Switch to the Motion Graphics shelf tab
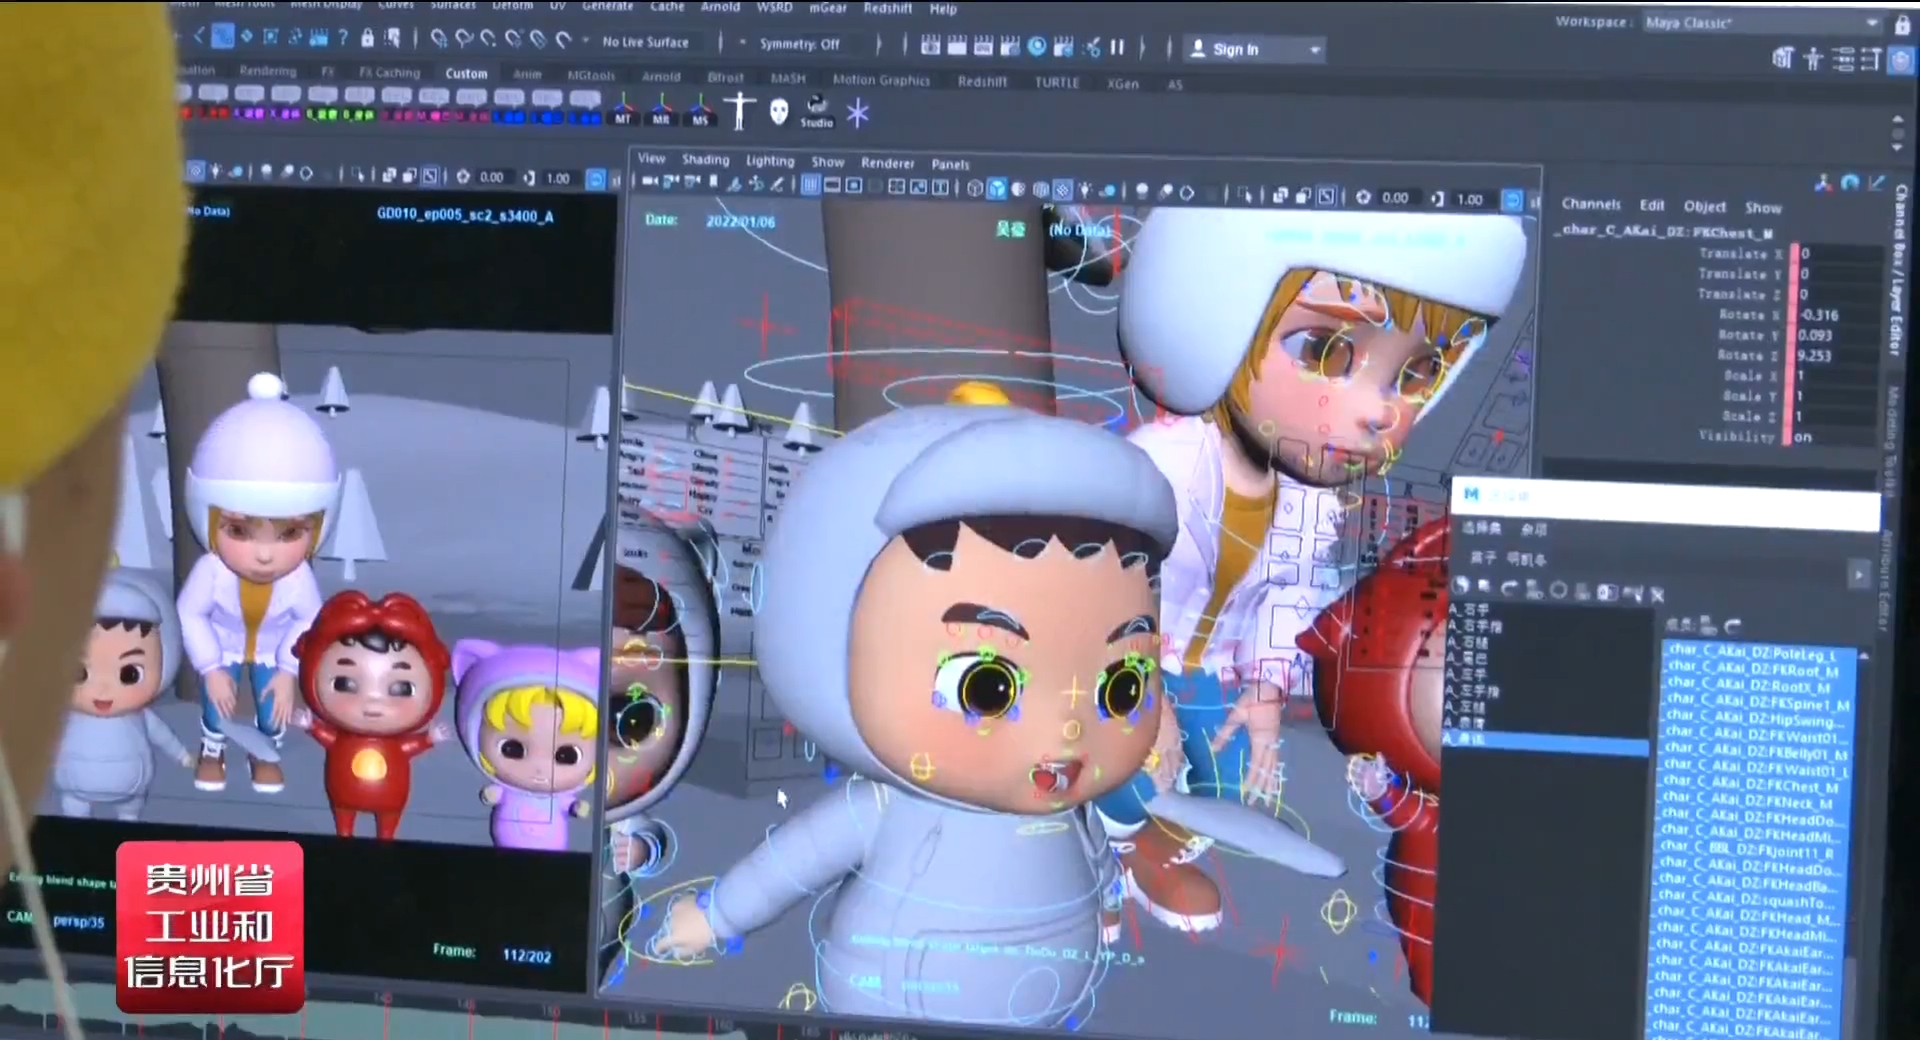The image size is (1920, 1040). click(x=881, y=80)
